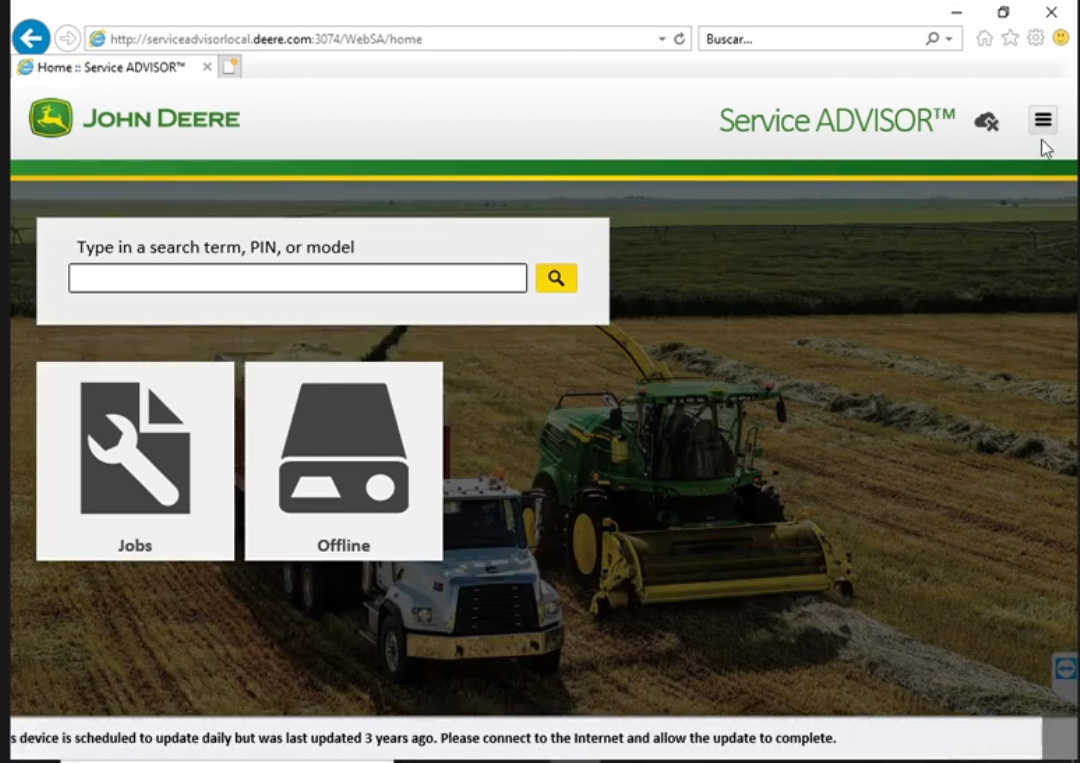Click the John Deere logo
The image size is (1080, 763).
tap(133, 117)
